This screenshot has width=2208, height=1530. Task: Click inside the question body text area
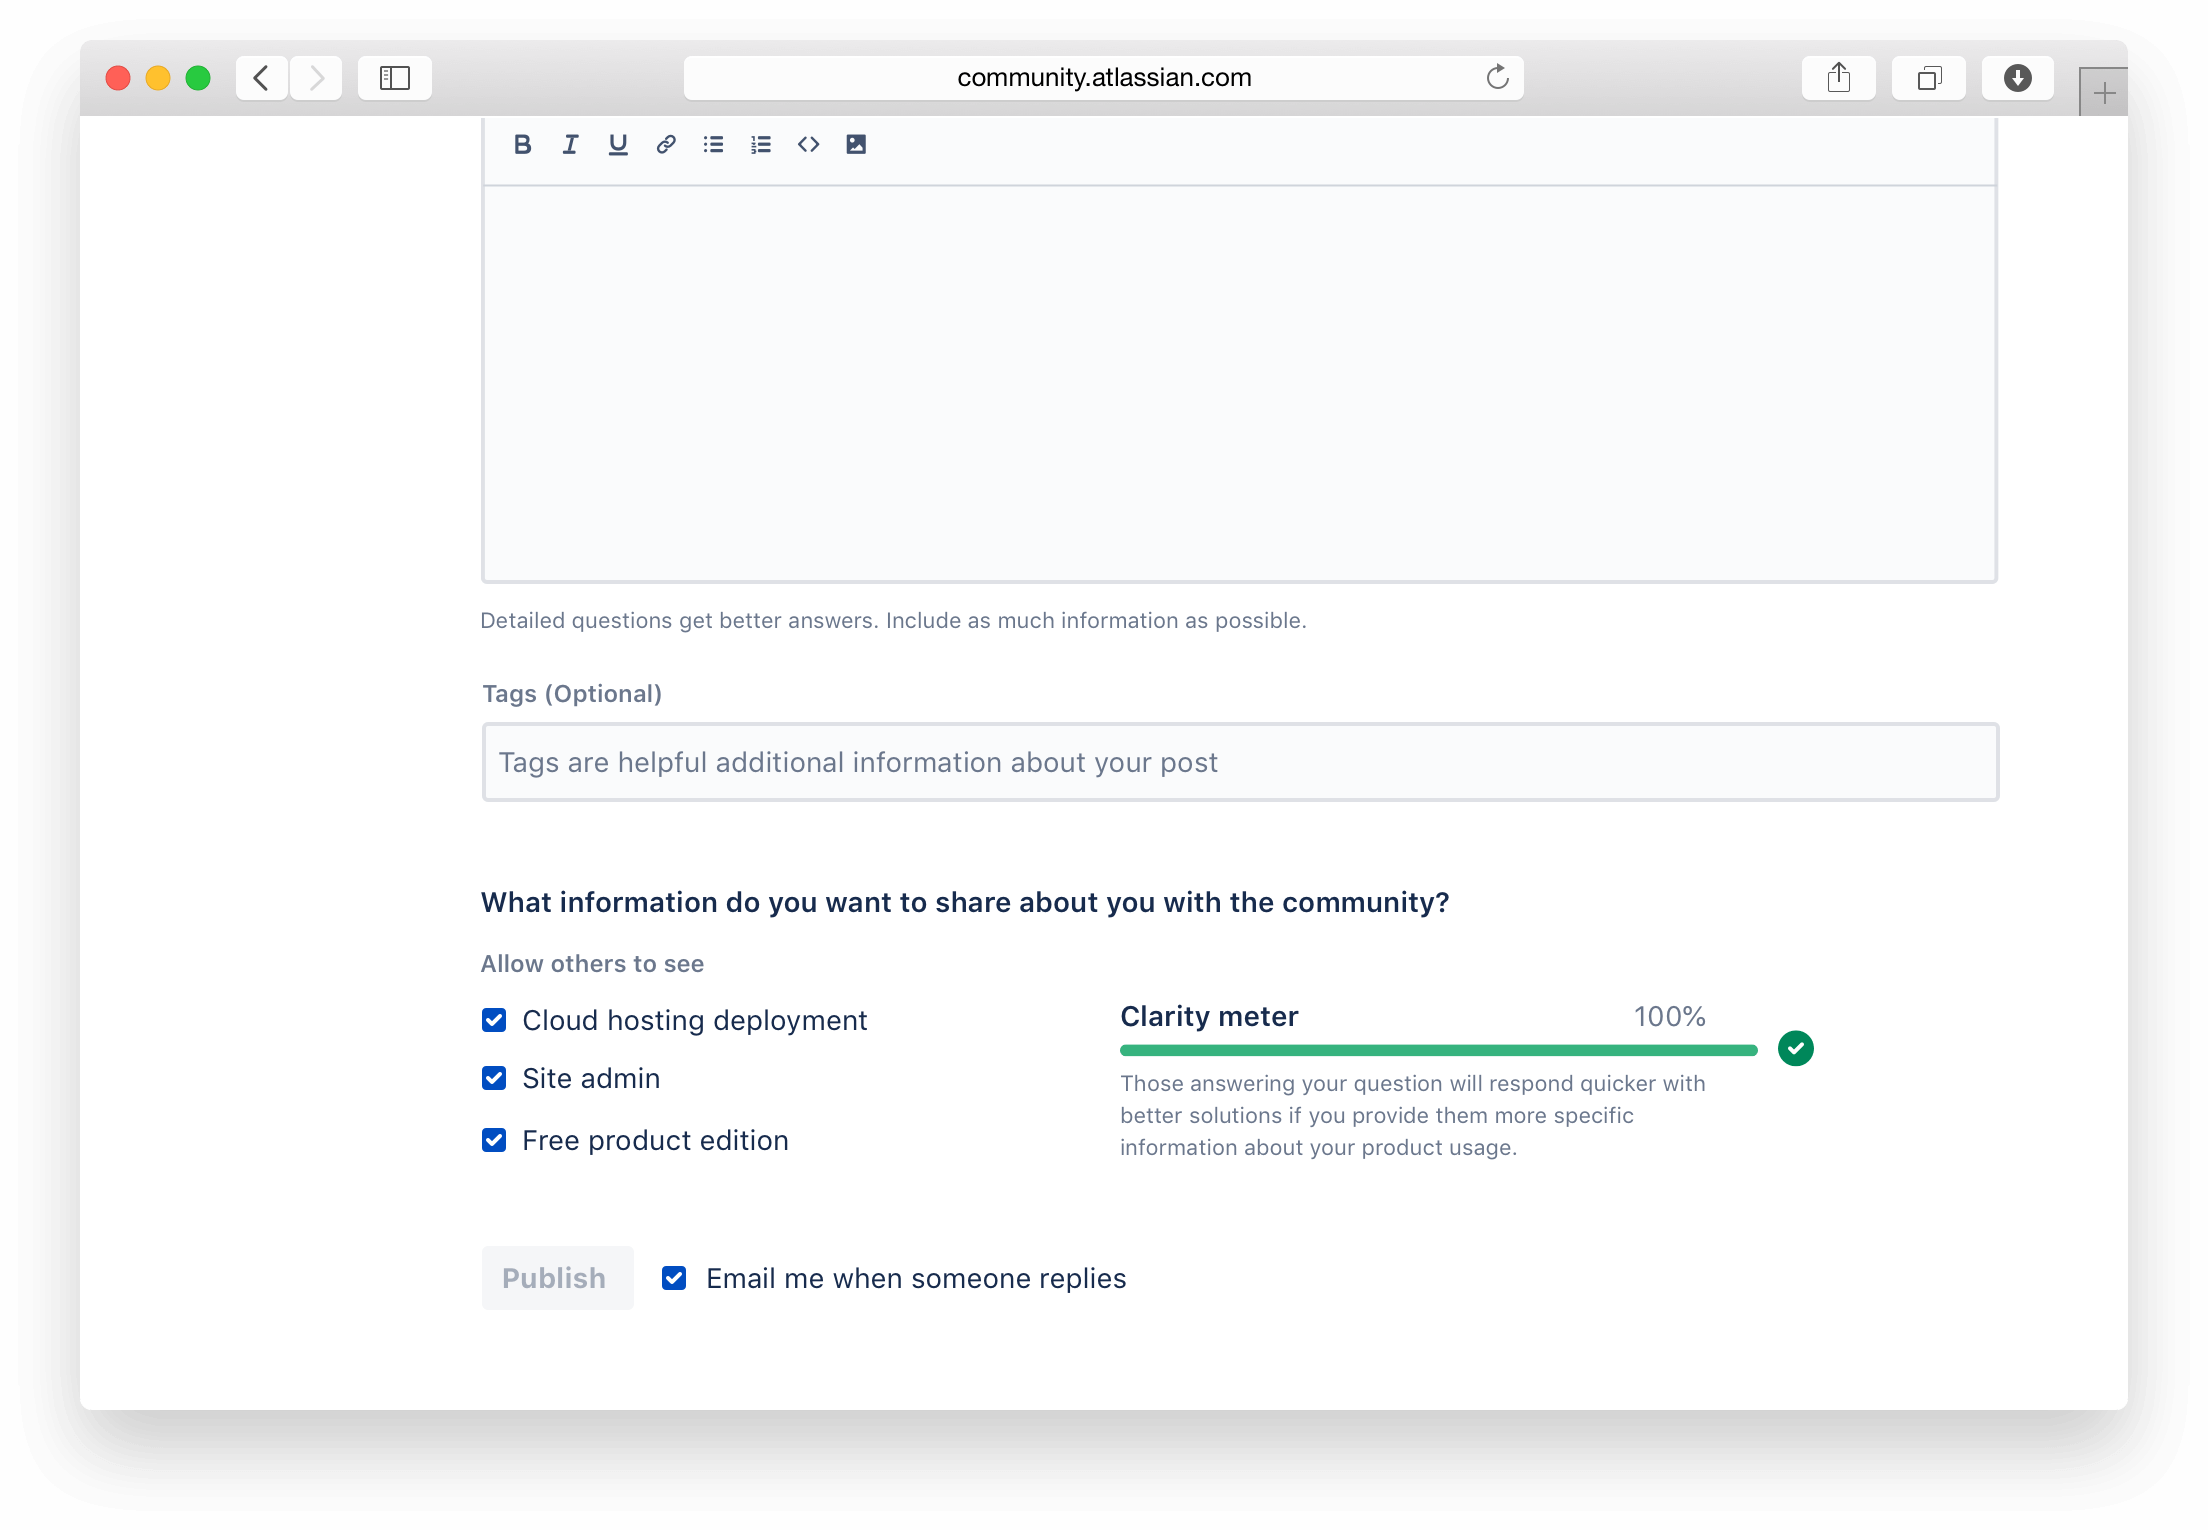click(x=1240, y=382)
